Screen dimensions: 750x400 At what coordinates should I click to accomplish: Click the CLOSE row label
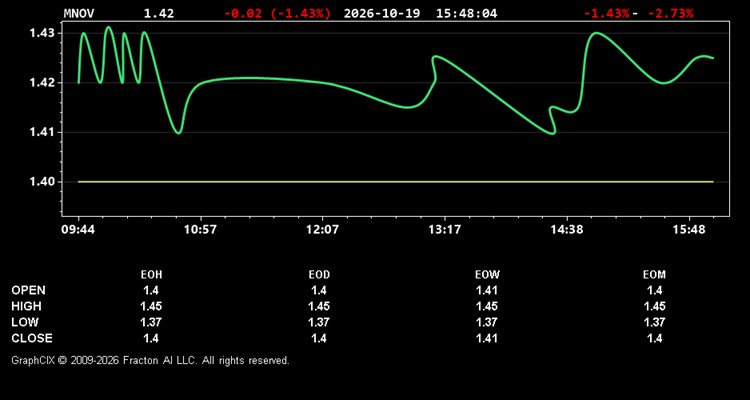[32, 338]
